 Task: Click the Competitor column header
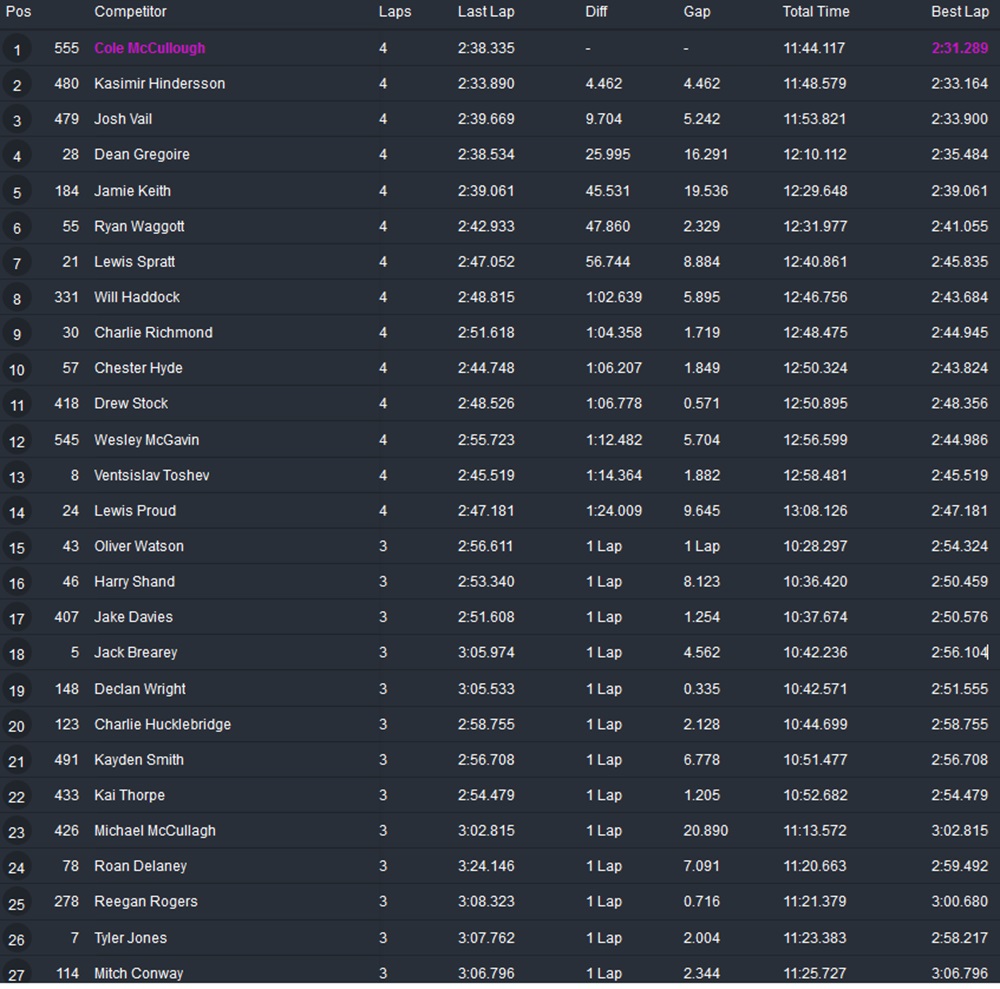click(130, 12)
